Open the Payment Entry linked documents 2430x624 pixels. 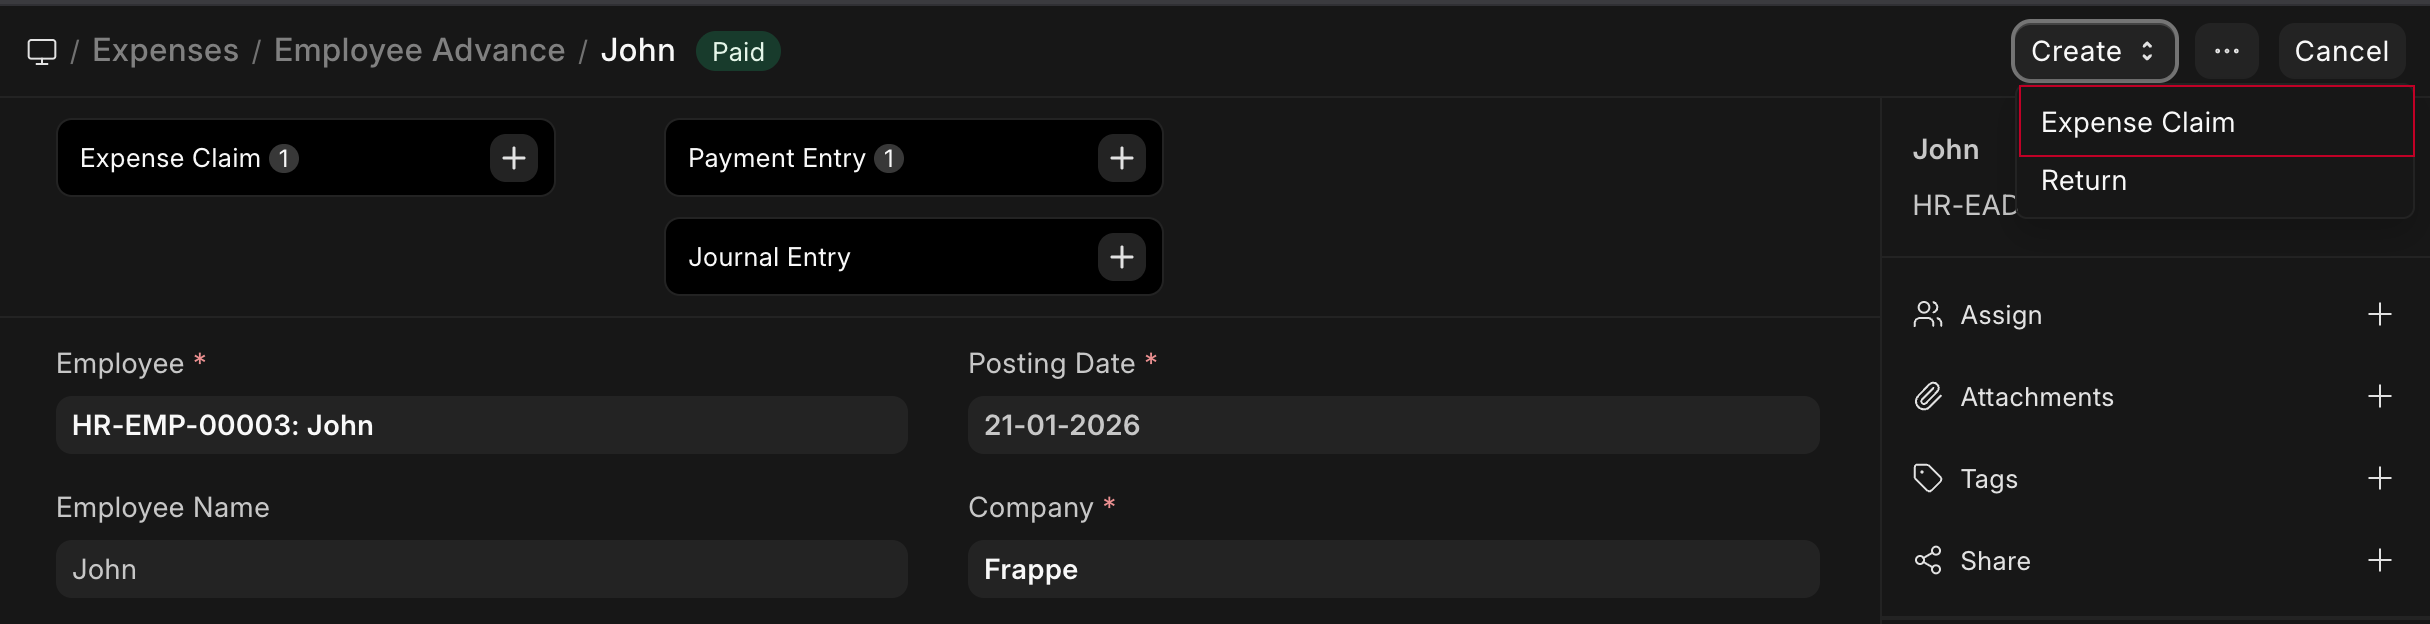pyautogui.click(x=777, y=158)
